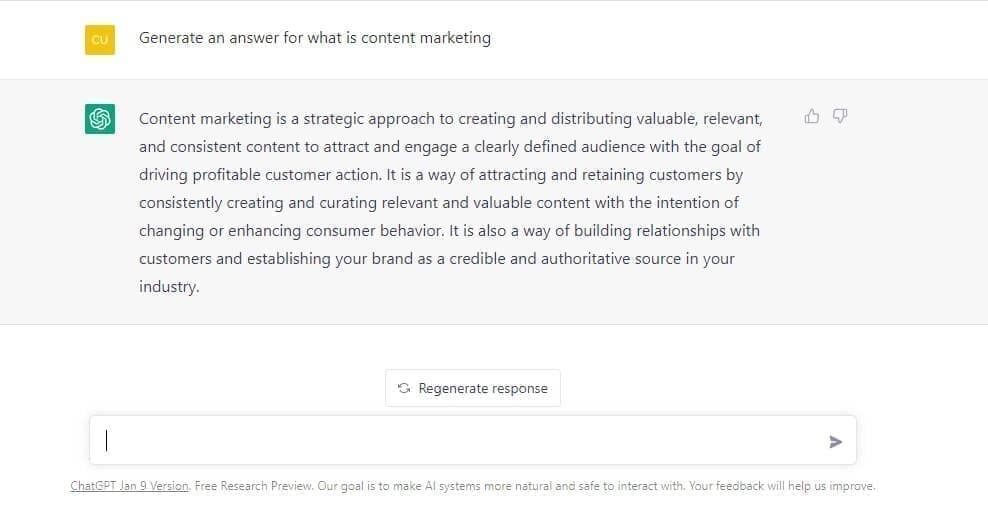This screenshot has height=510, width=988.
Task: Click the yellow CU user avatar
Action: point(100,39)
